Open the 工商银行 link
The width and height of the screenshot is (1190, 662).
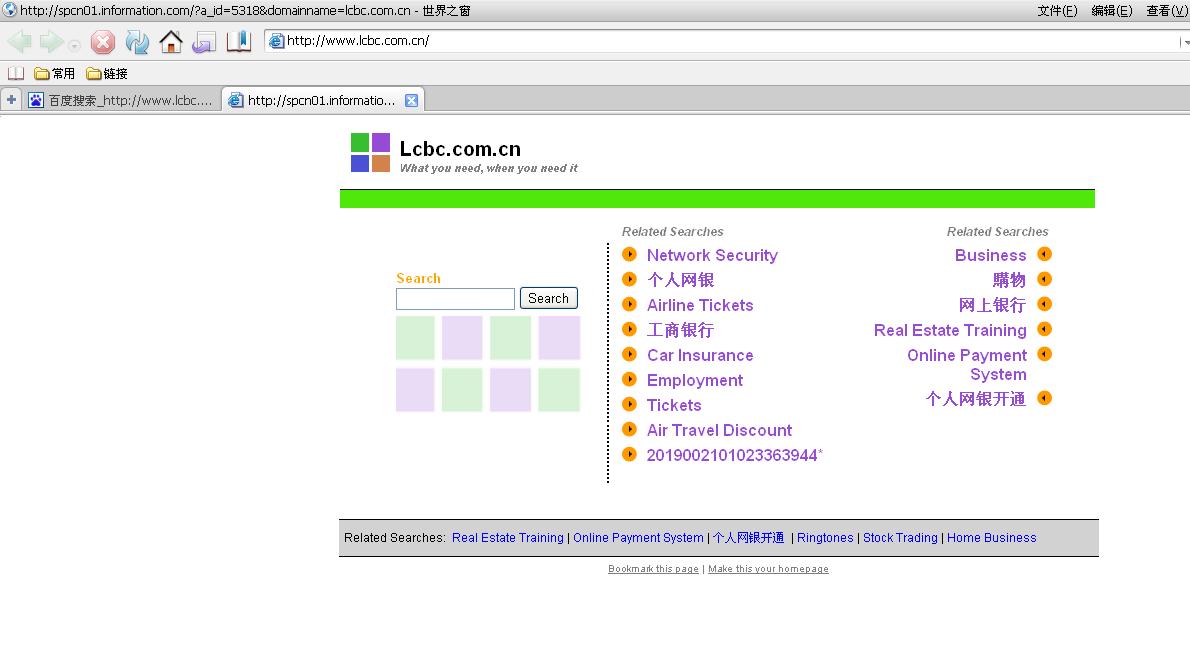(x=680, y=330)
